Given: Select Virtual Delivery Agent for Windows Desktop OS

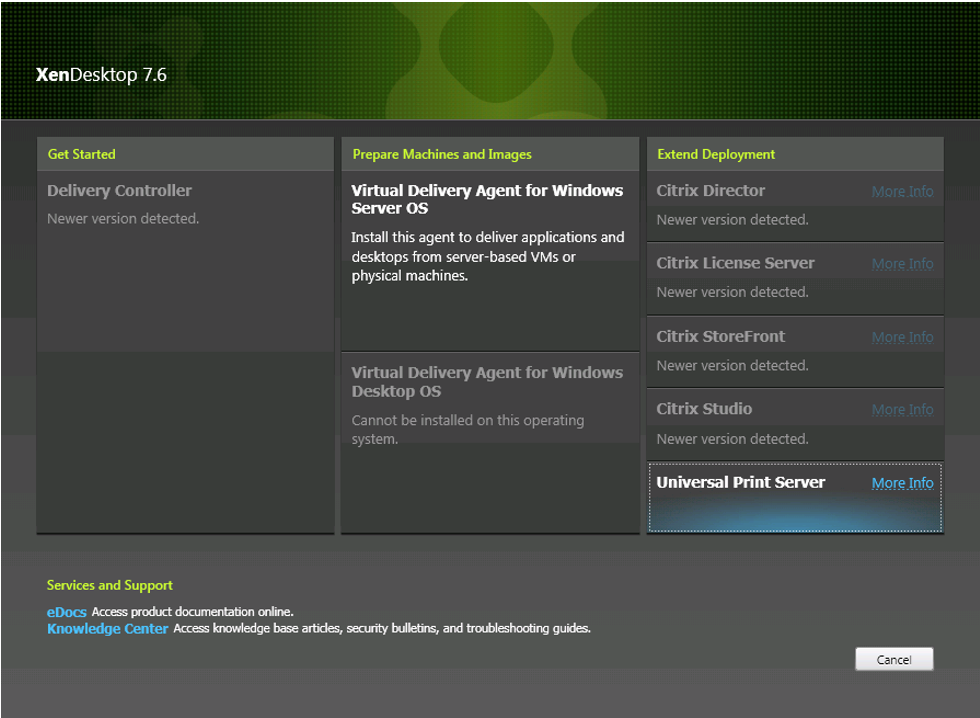Looking at the screenshot, I should 487,381.
